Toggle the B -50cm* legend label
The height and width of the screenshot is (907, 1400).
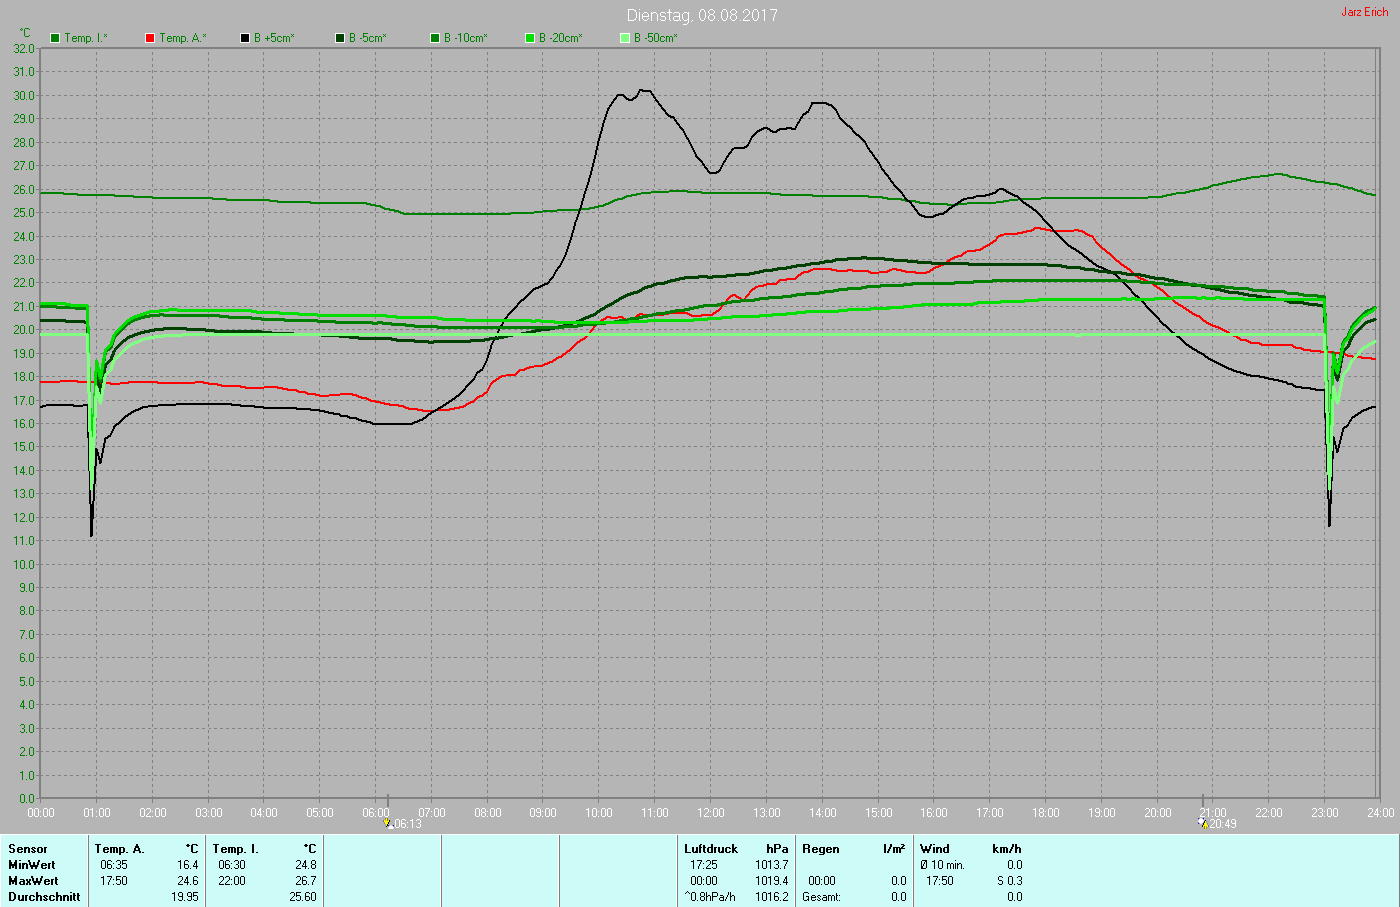coord(656,38)
